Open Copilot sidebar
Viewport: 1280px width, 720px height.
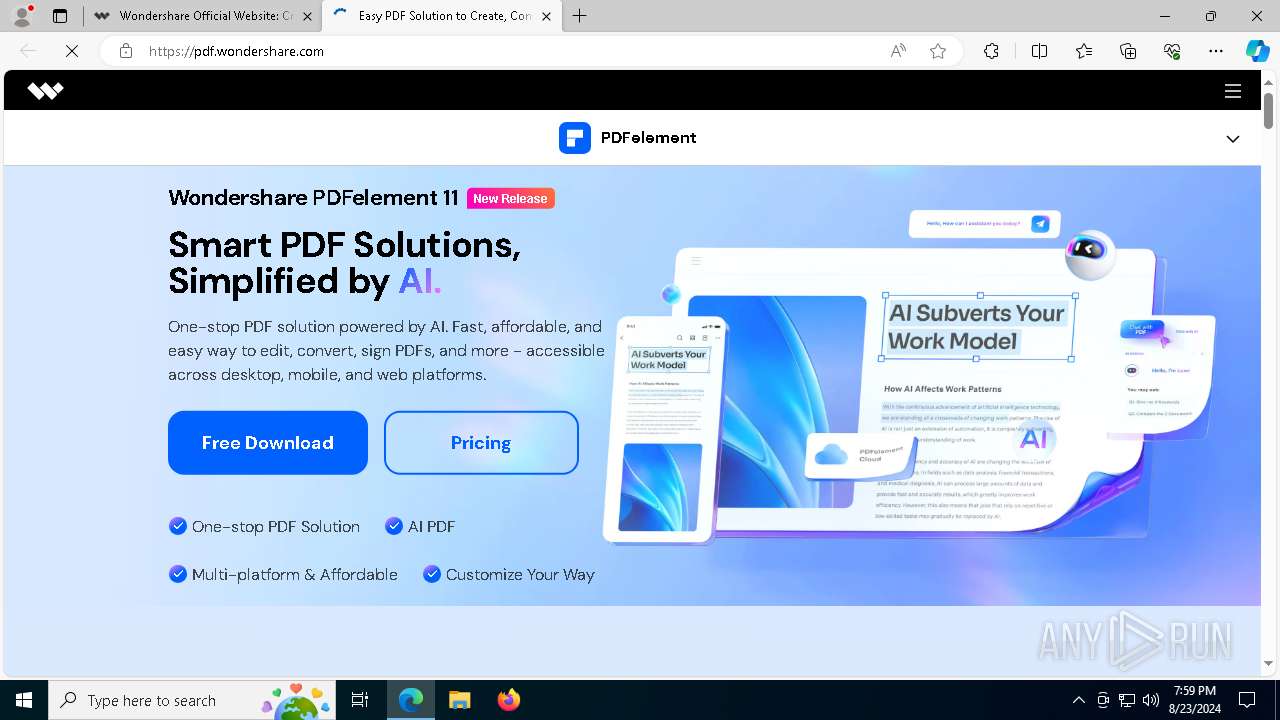pyautogui.click(x=1257, y=51)
